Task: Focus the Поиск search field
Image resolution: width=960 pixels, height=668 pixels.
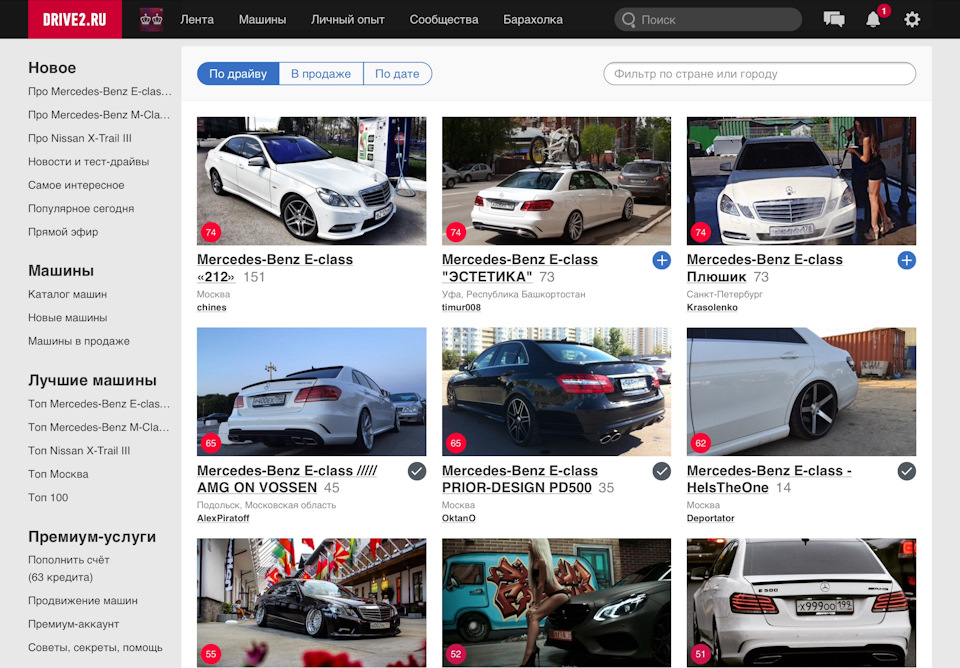Action: [708, 20]
